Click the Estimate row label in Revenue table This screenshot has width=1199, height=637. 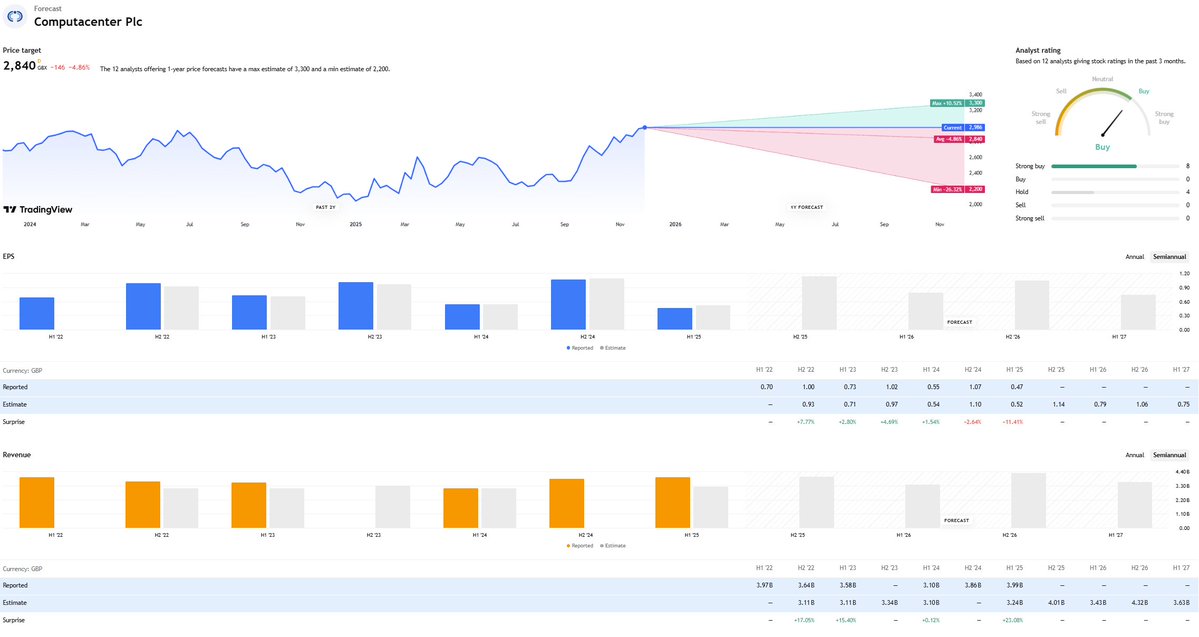(15, 603)
